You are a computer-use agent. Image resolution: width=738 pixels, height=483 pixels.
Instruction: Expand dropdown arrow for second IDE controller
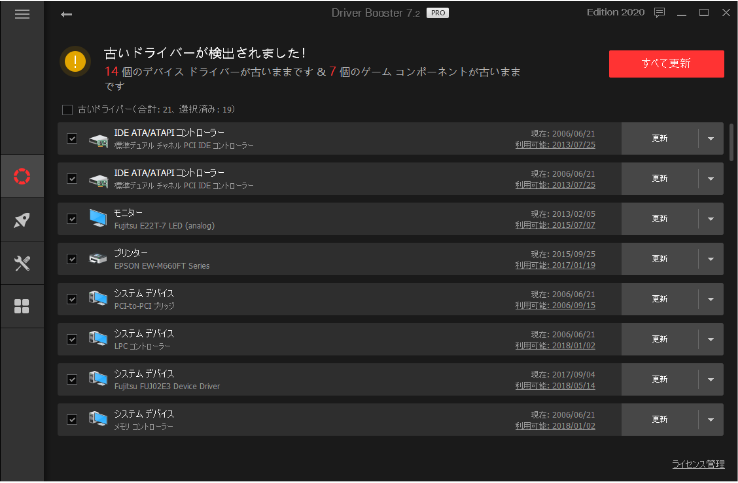711,178
